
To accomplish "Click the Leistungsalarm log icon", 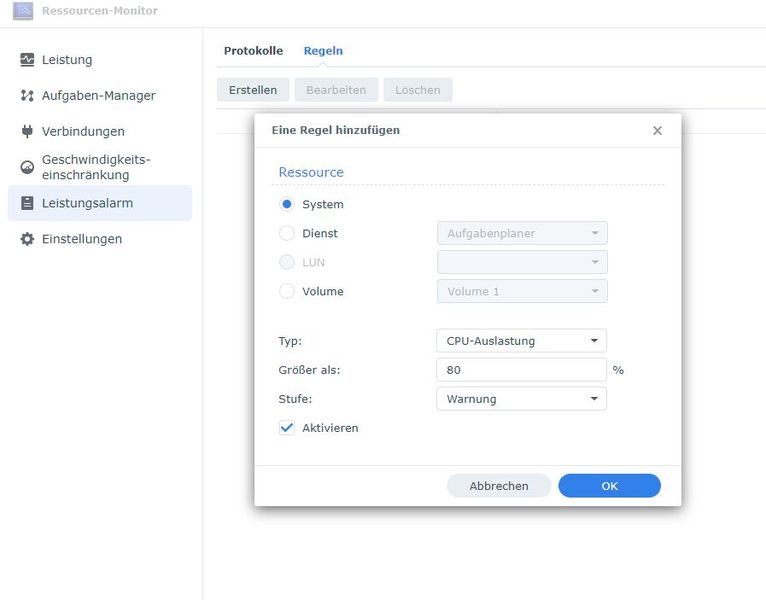I will pos(27,203).
